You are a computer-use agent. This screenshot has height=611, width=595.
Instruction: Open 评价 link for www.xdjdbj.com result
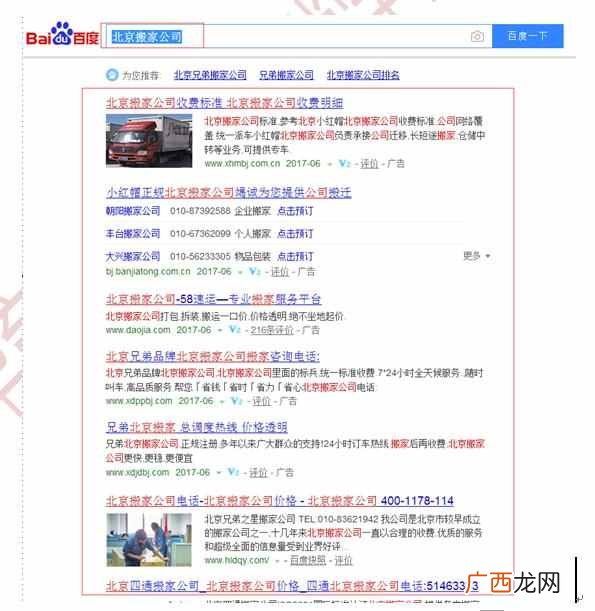(258, 472)
